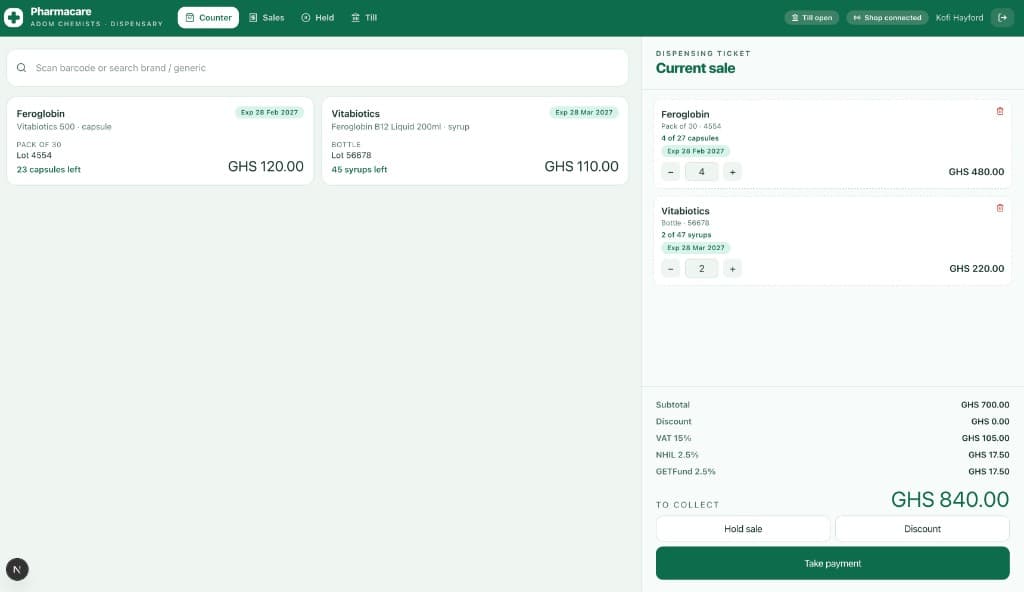Click the Pharmacare cross logo icon

click(x=13, y=18)
